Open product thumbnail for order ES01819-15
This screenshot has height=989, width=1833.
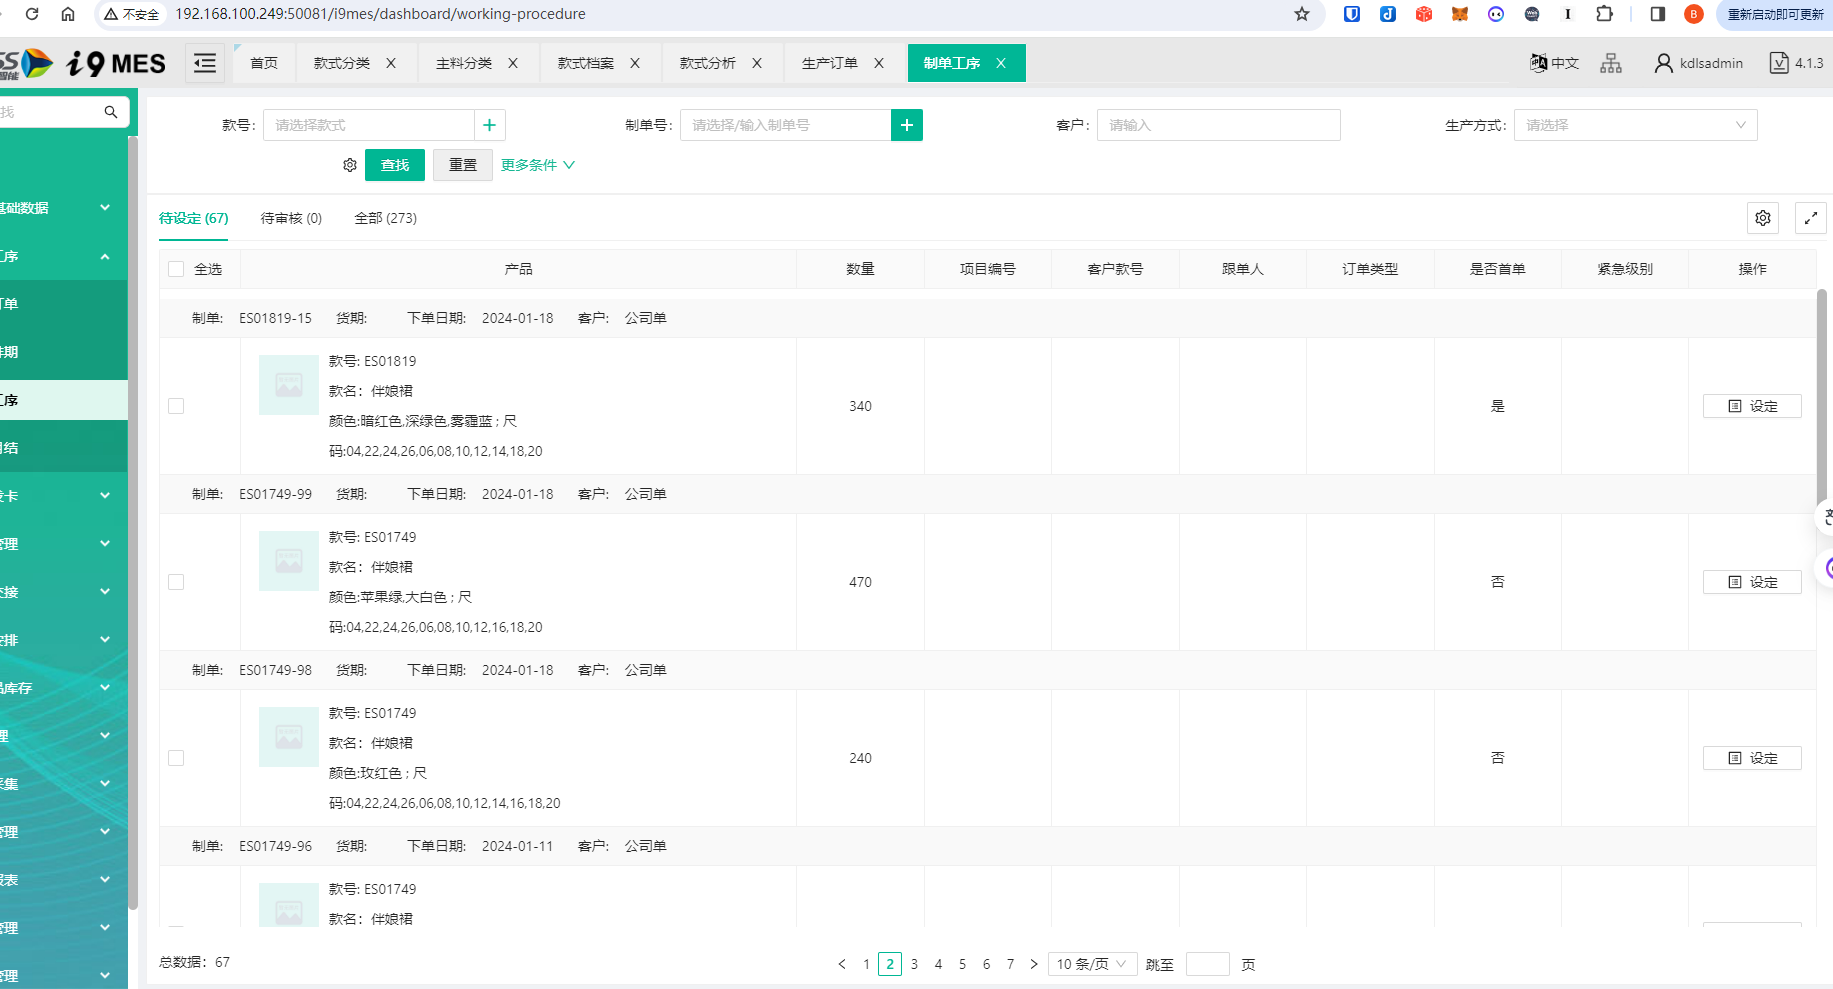289,385
